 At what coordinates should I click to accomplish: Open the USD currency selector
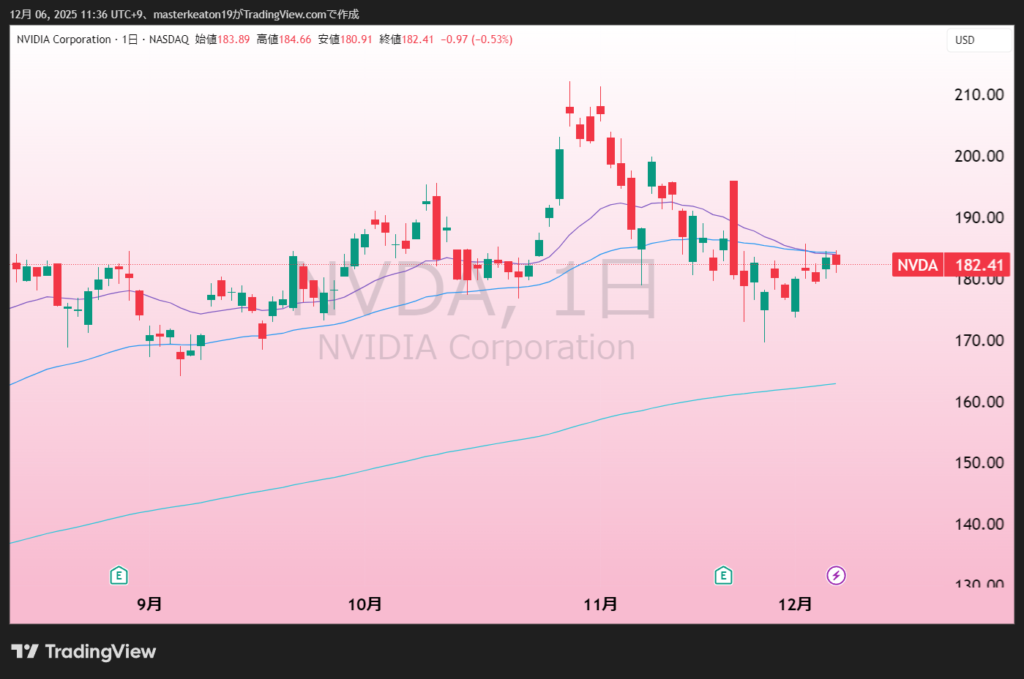point(965,40)
